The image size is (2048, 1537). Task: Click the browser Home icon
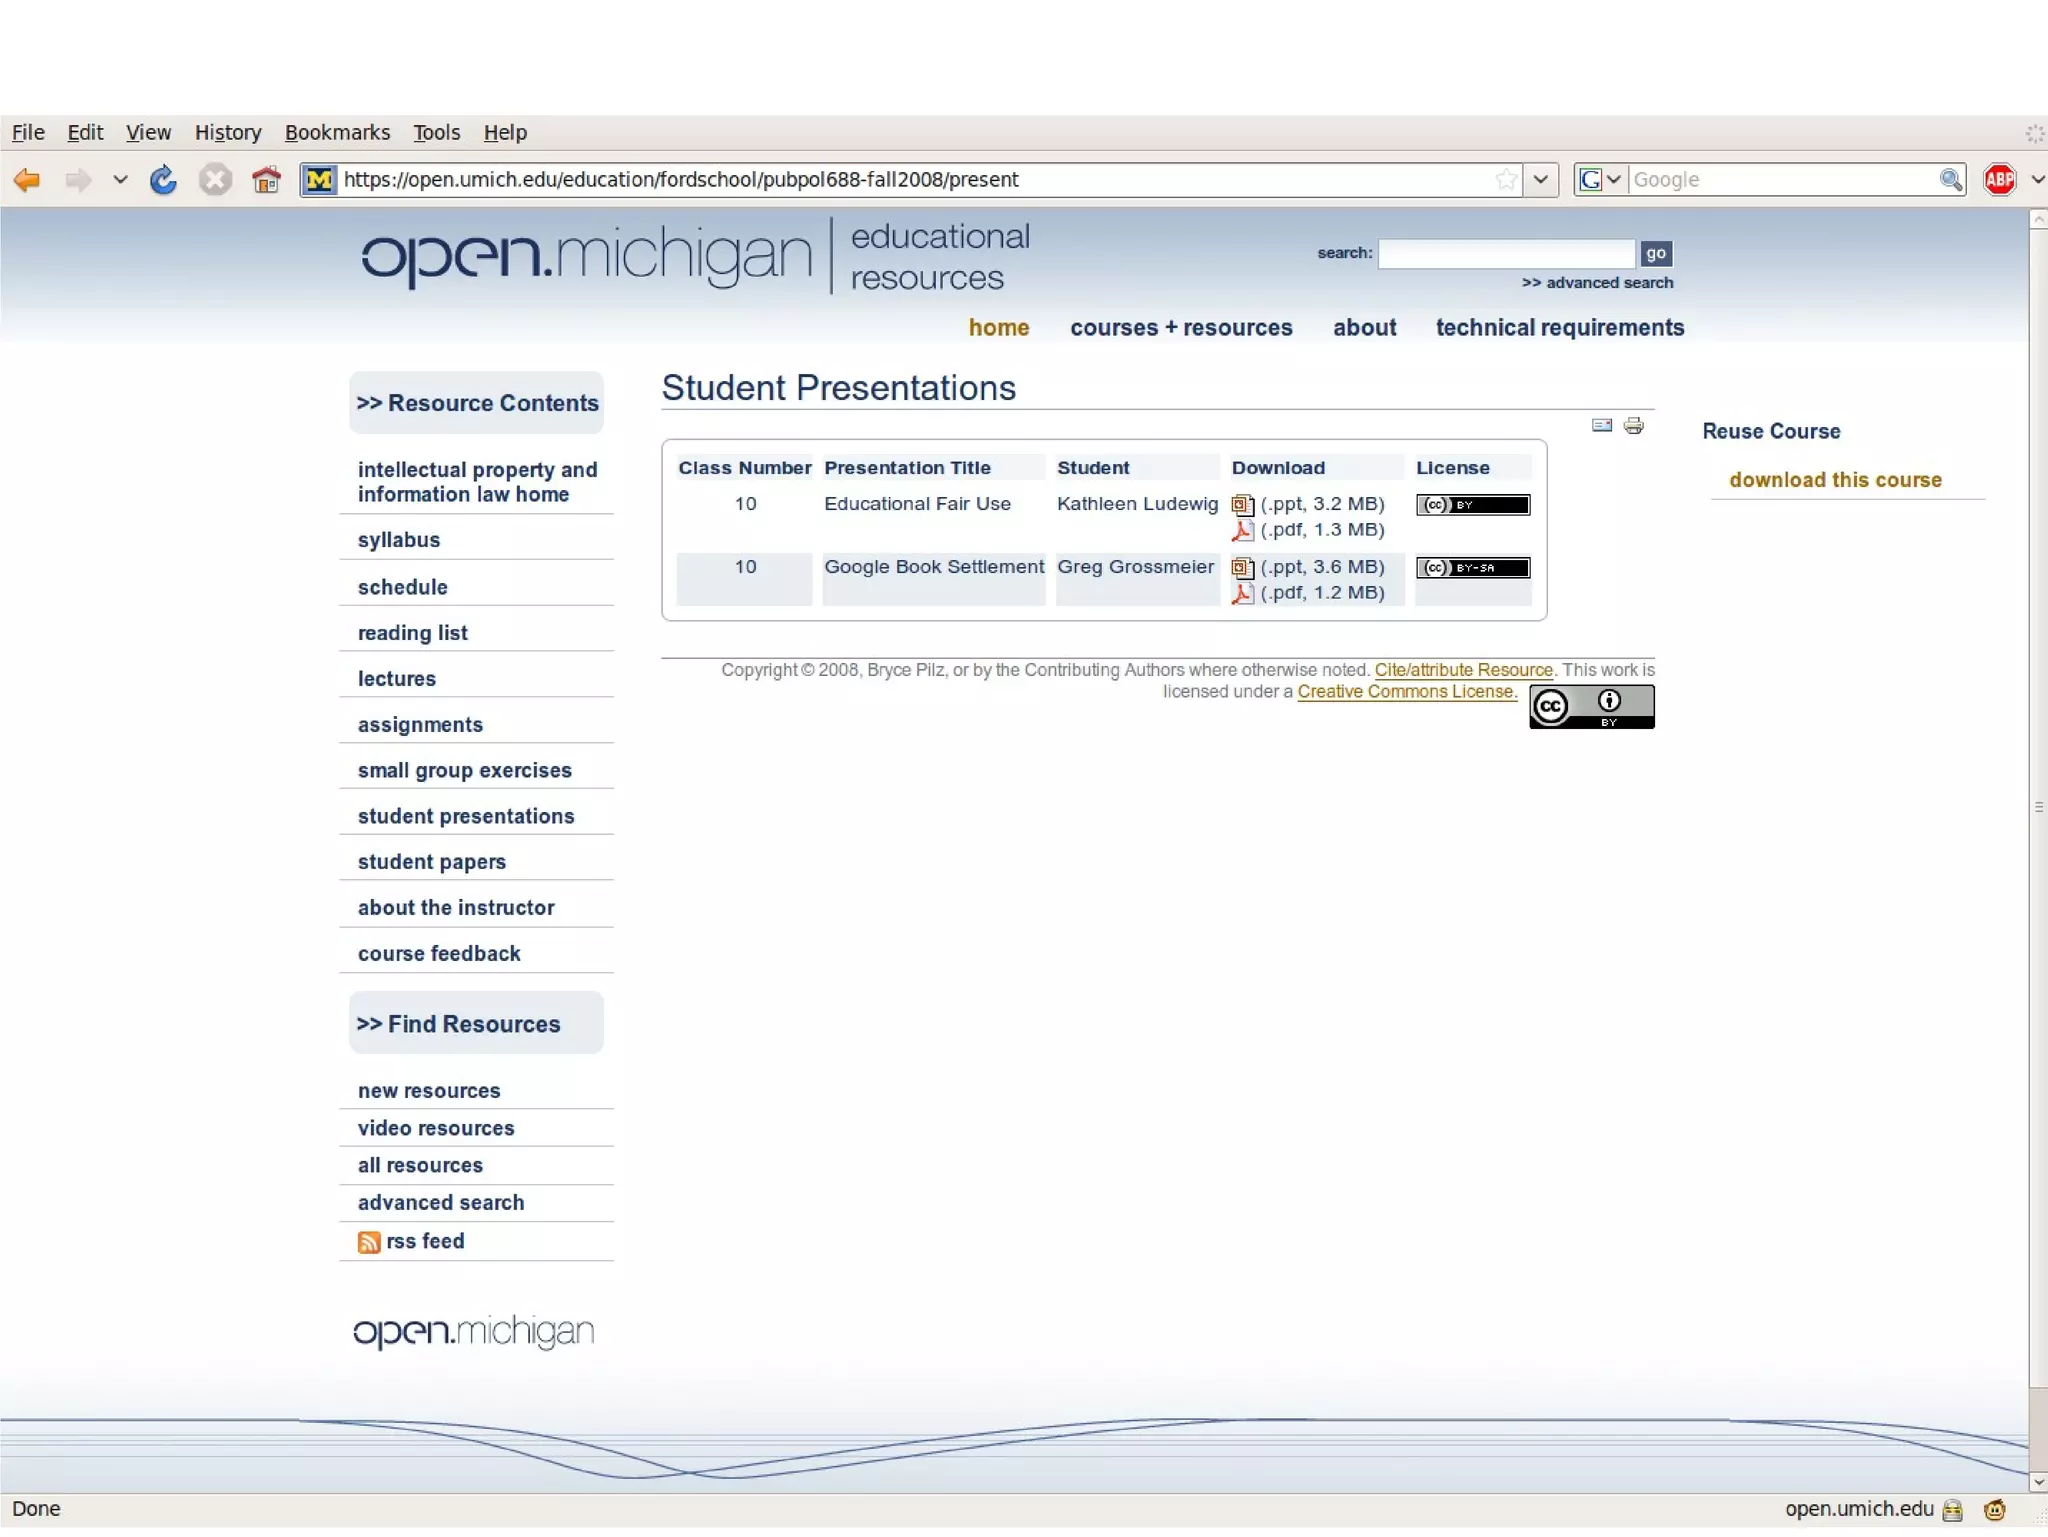pyautogui.click(x=266, y=180)
